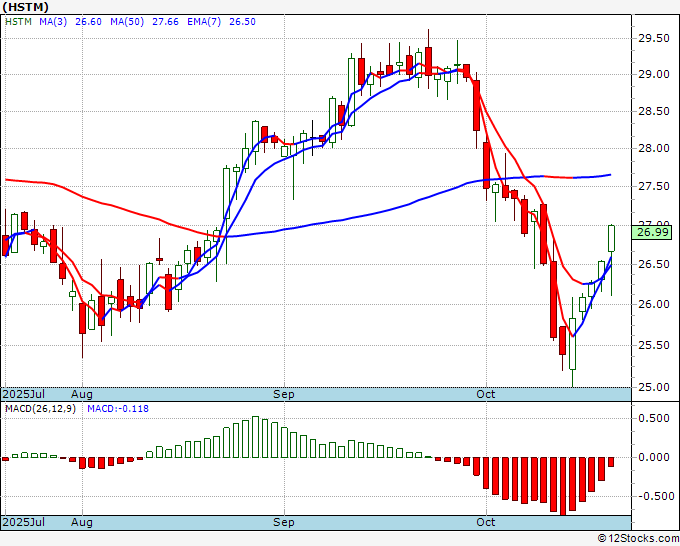Image resolution: width=680 pixels, height=546 pixels.
Task: Click the lowest candlestick with wick touching 25.00
Action: click(572, 344)
